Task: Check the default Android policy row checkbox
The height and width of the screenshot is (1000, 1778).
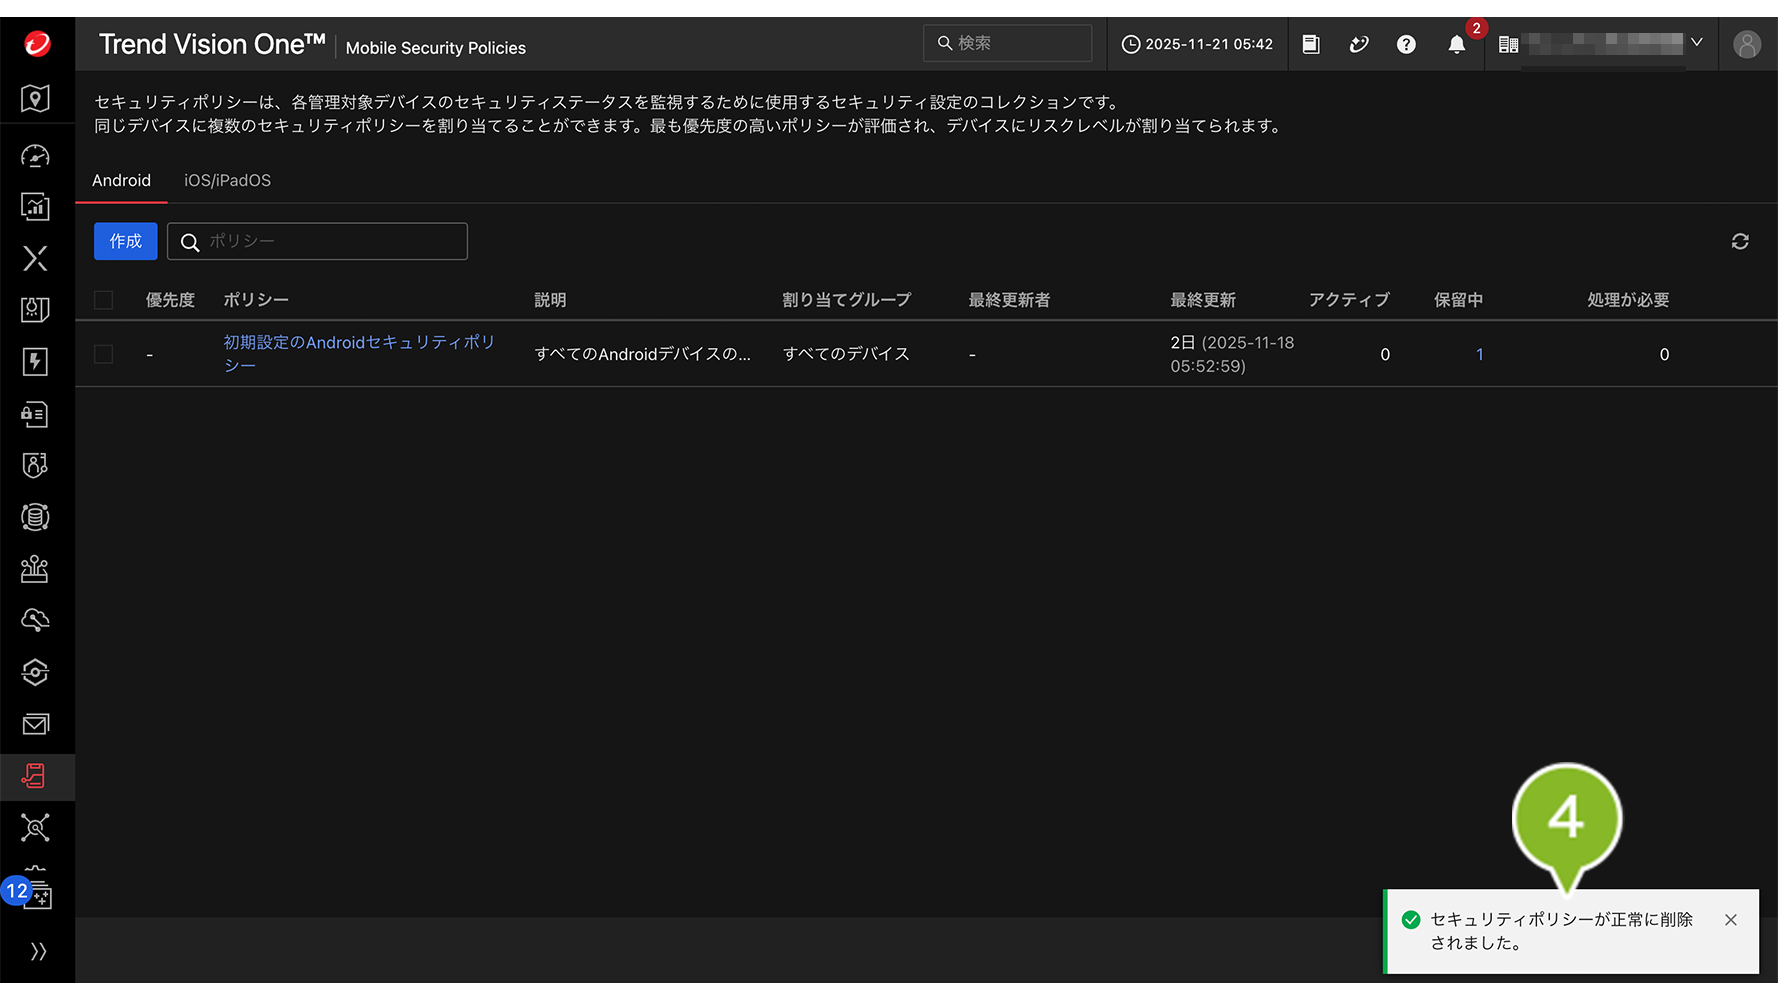Action: pos(104,354)
